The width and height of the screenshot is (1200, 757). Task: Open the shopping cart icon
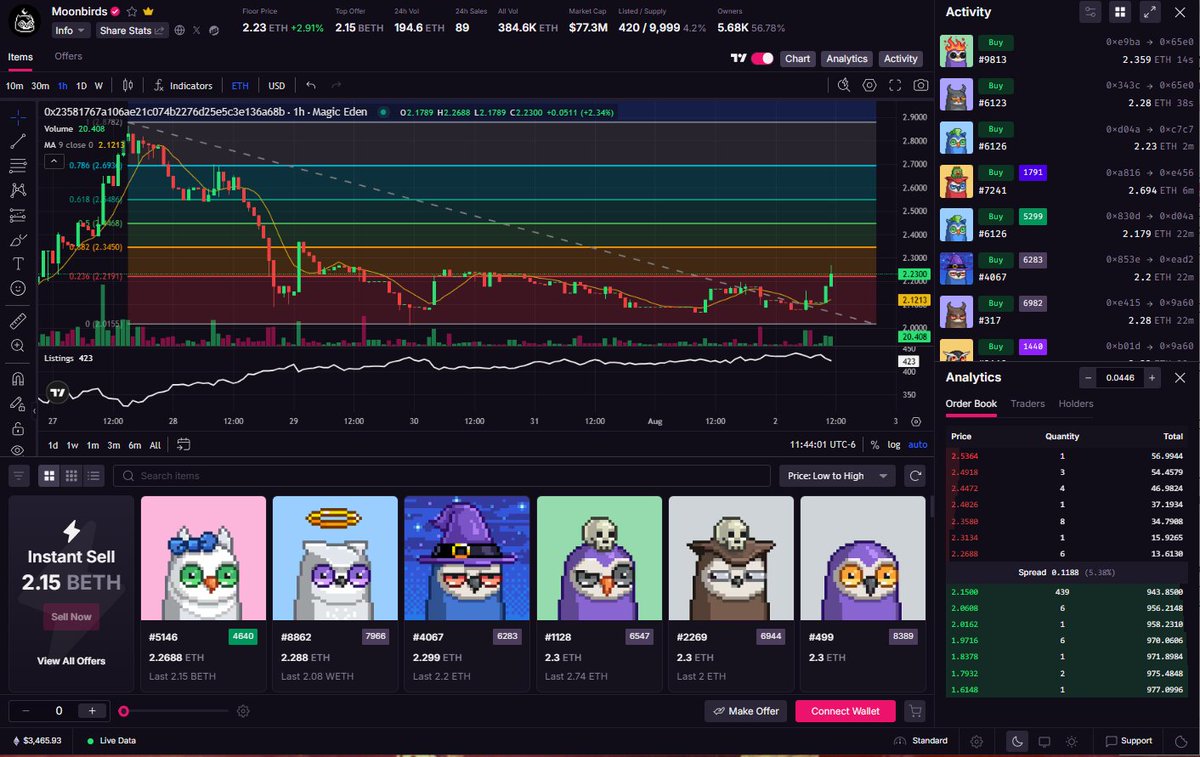(914, 711)
